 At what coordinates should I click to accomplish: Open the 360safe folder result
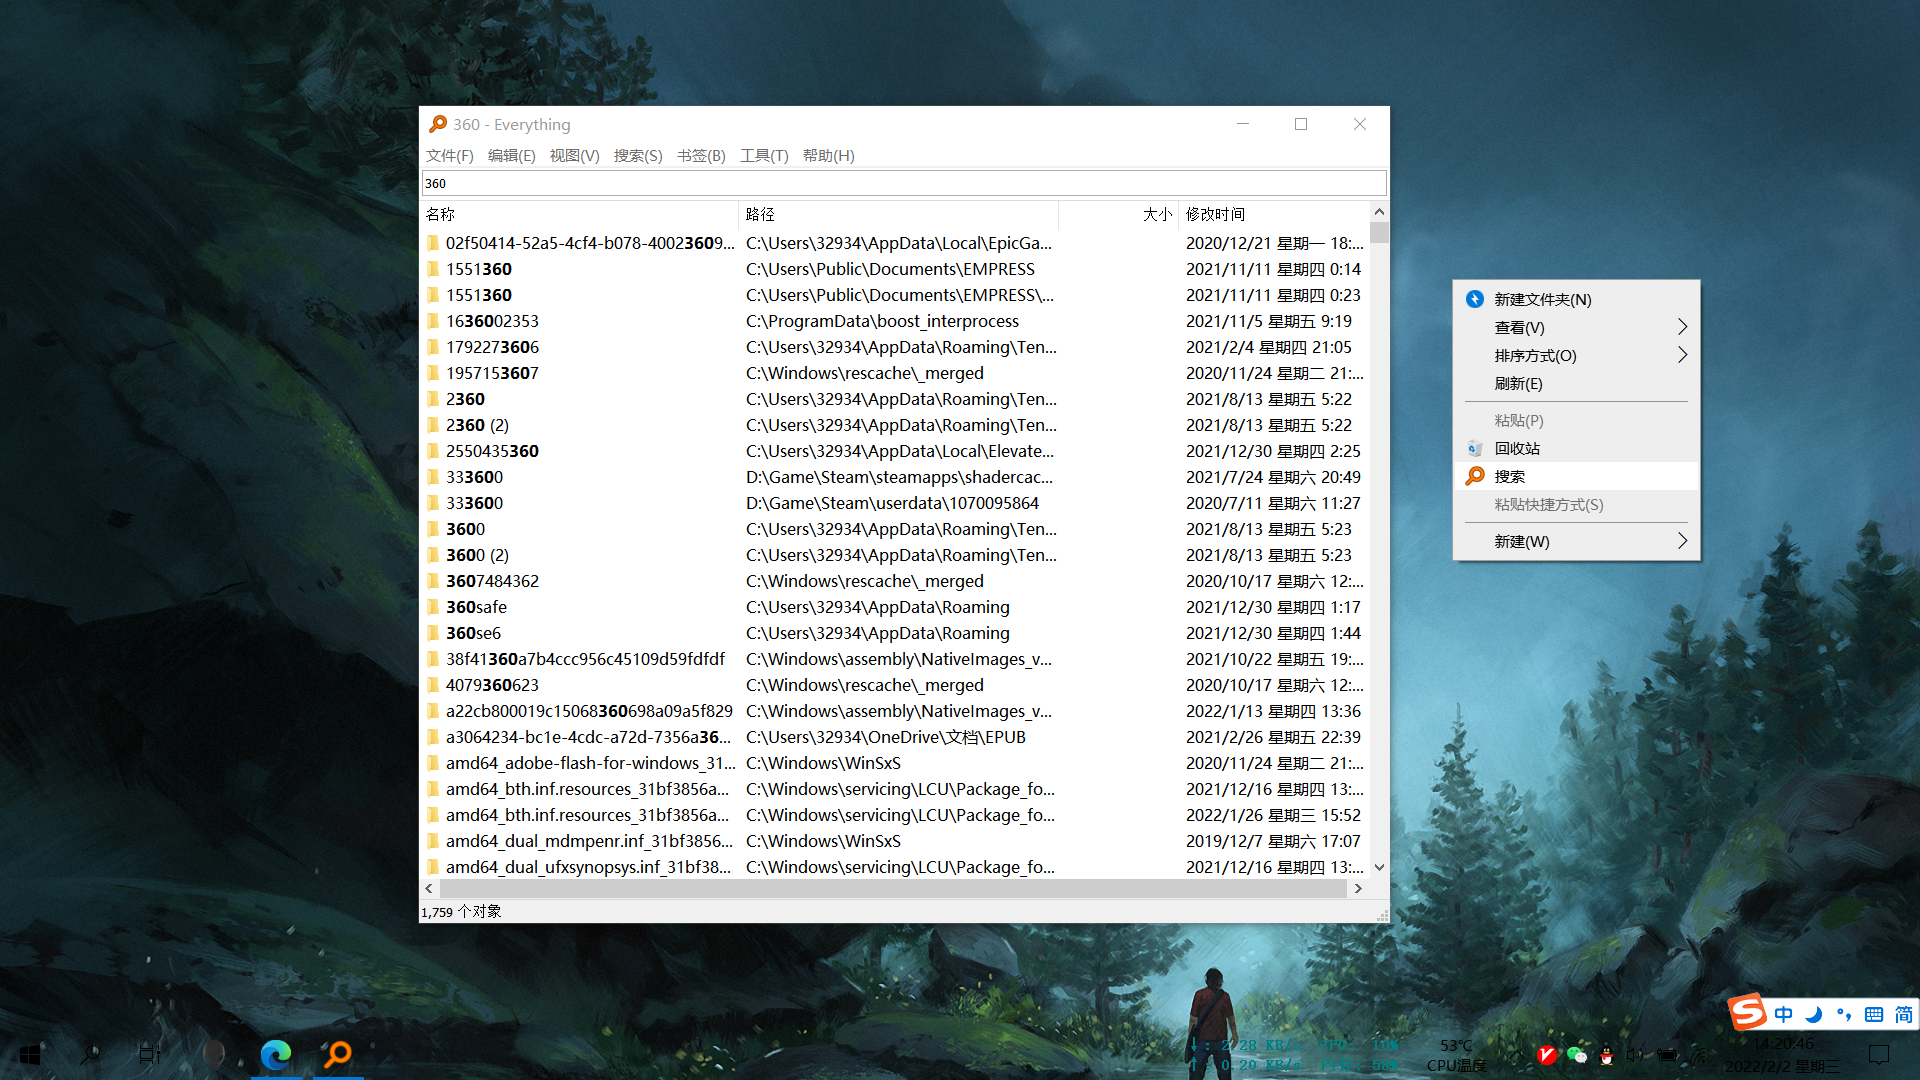tap(476, 607)
